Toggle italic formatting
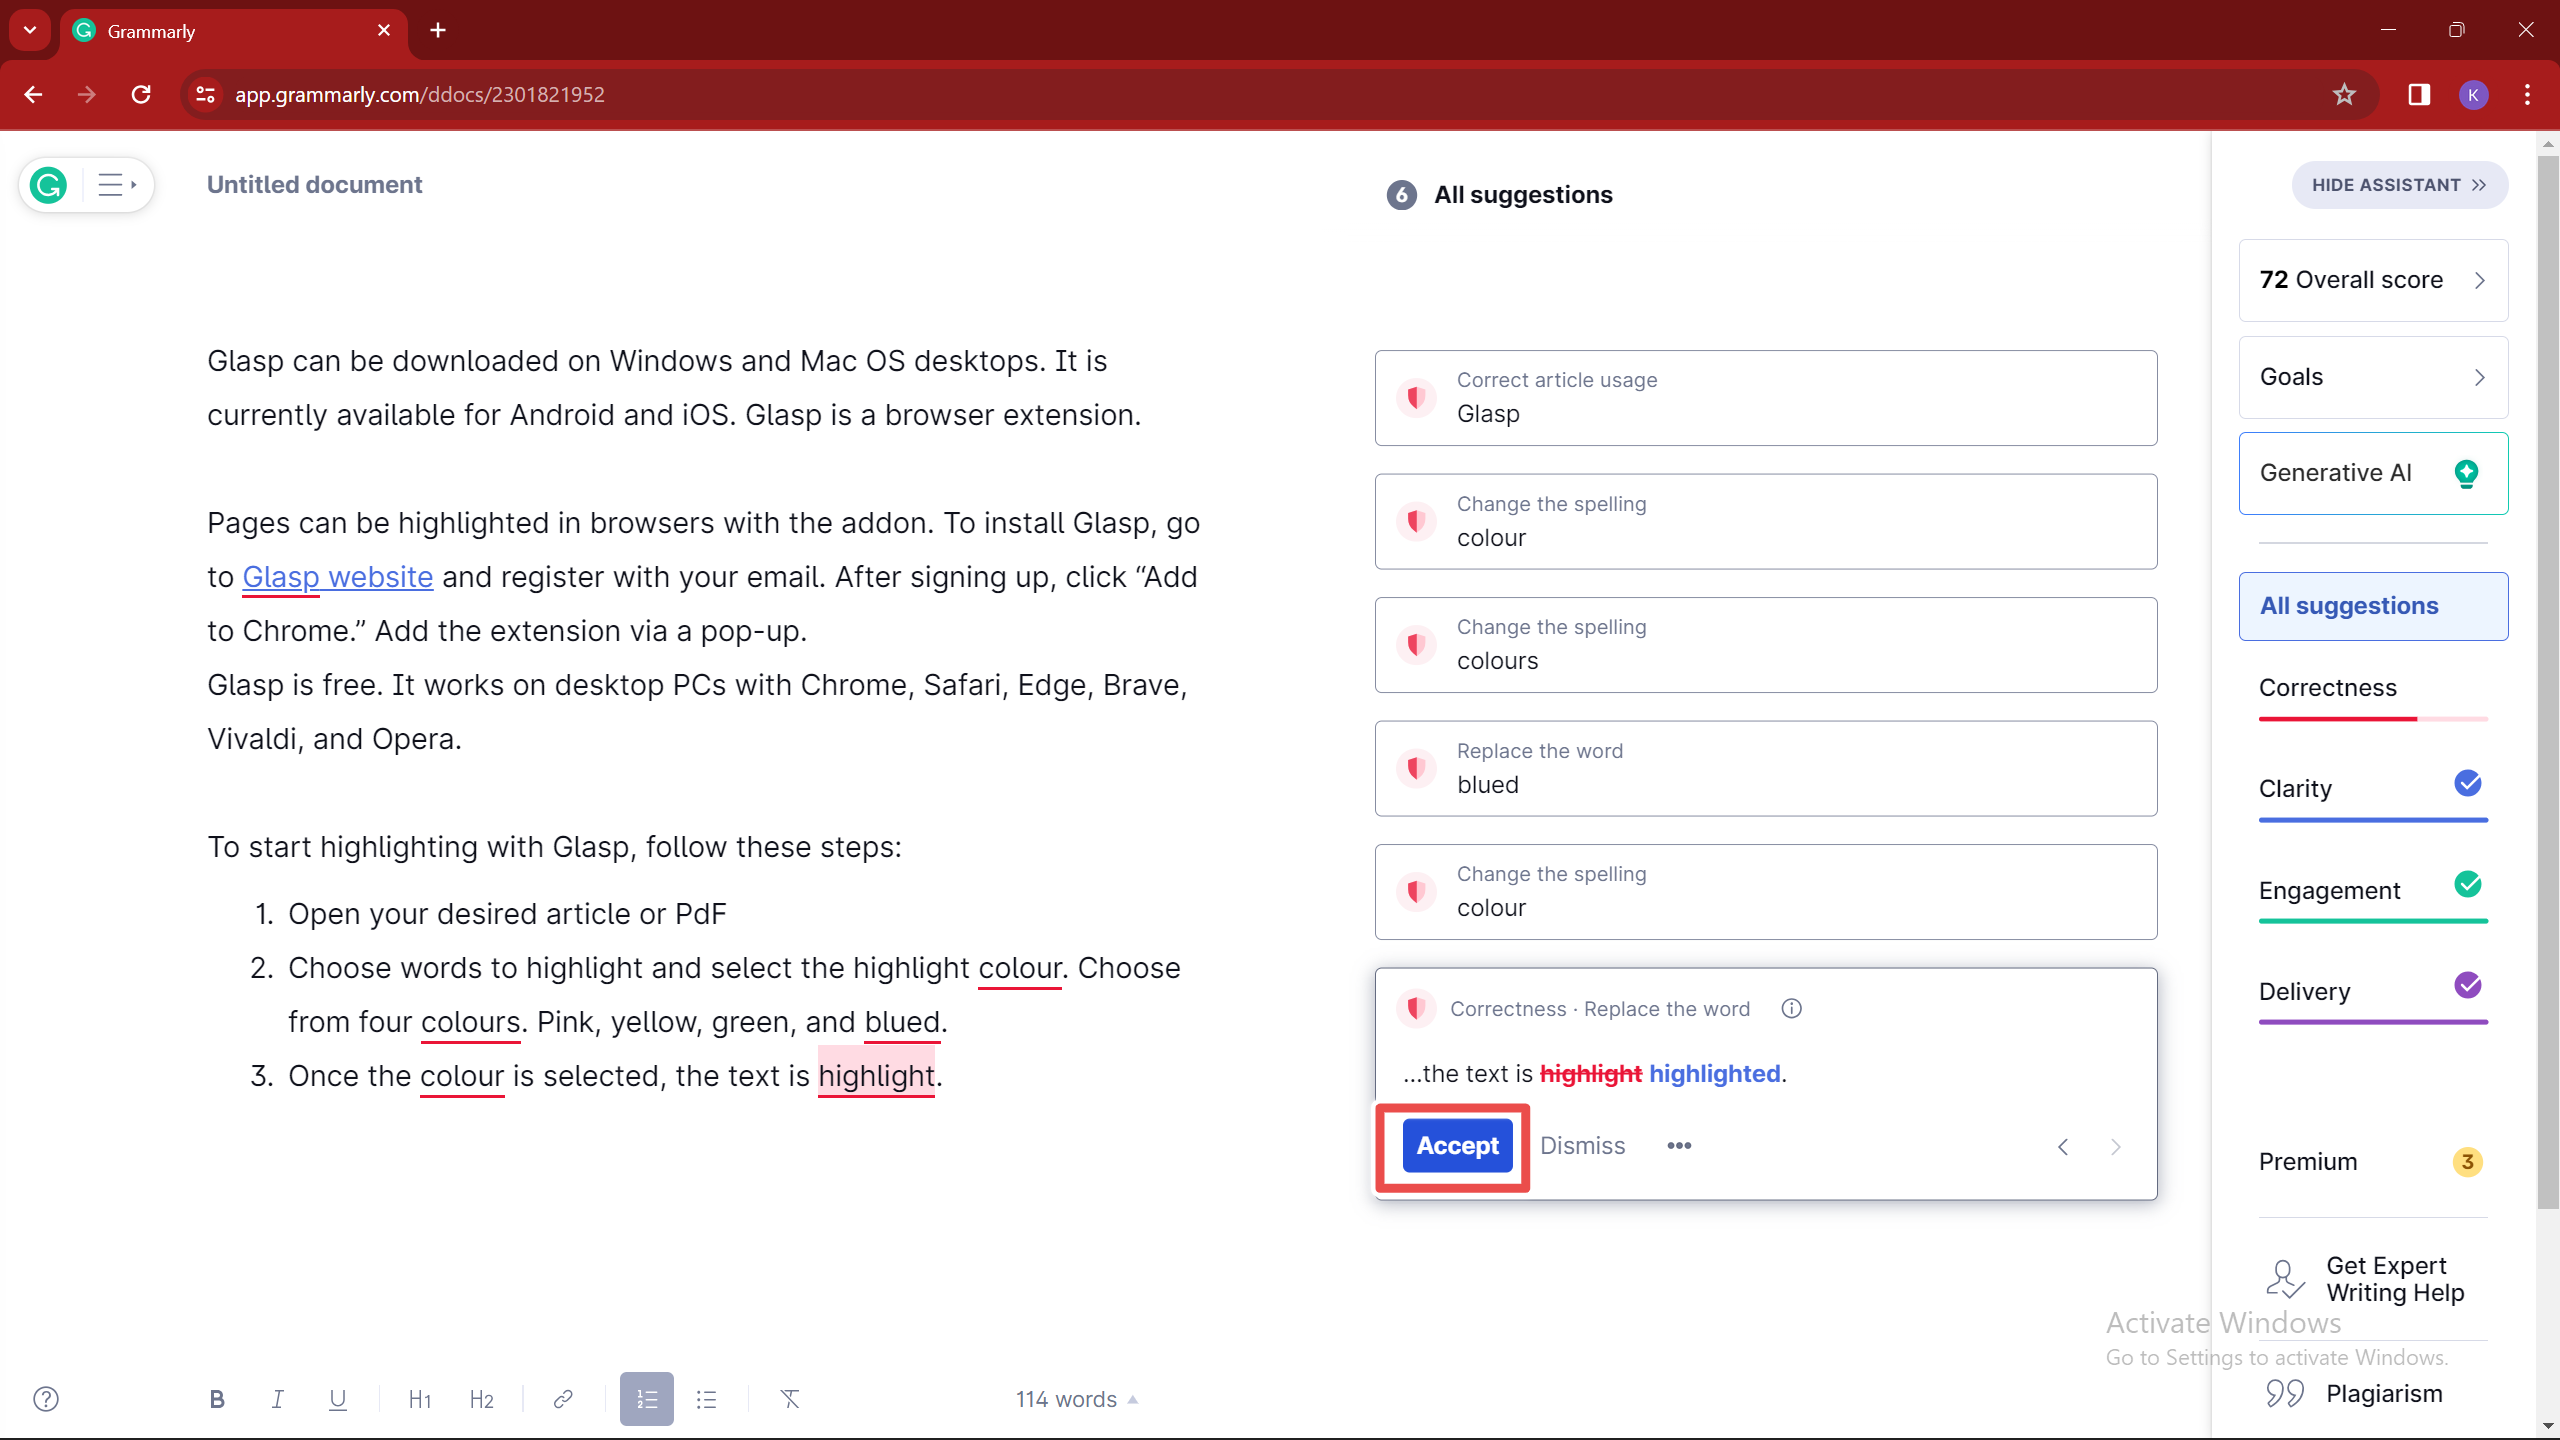Viewport: 2560px width, 1440px height. 278,1399
